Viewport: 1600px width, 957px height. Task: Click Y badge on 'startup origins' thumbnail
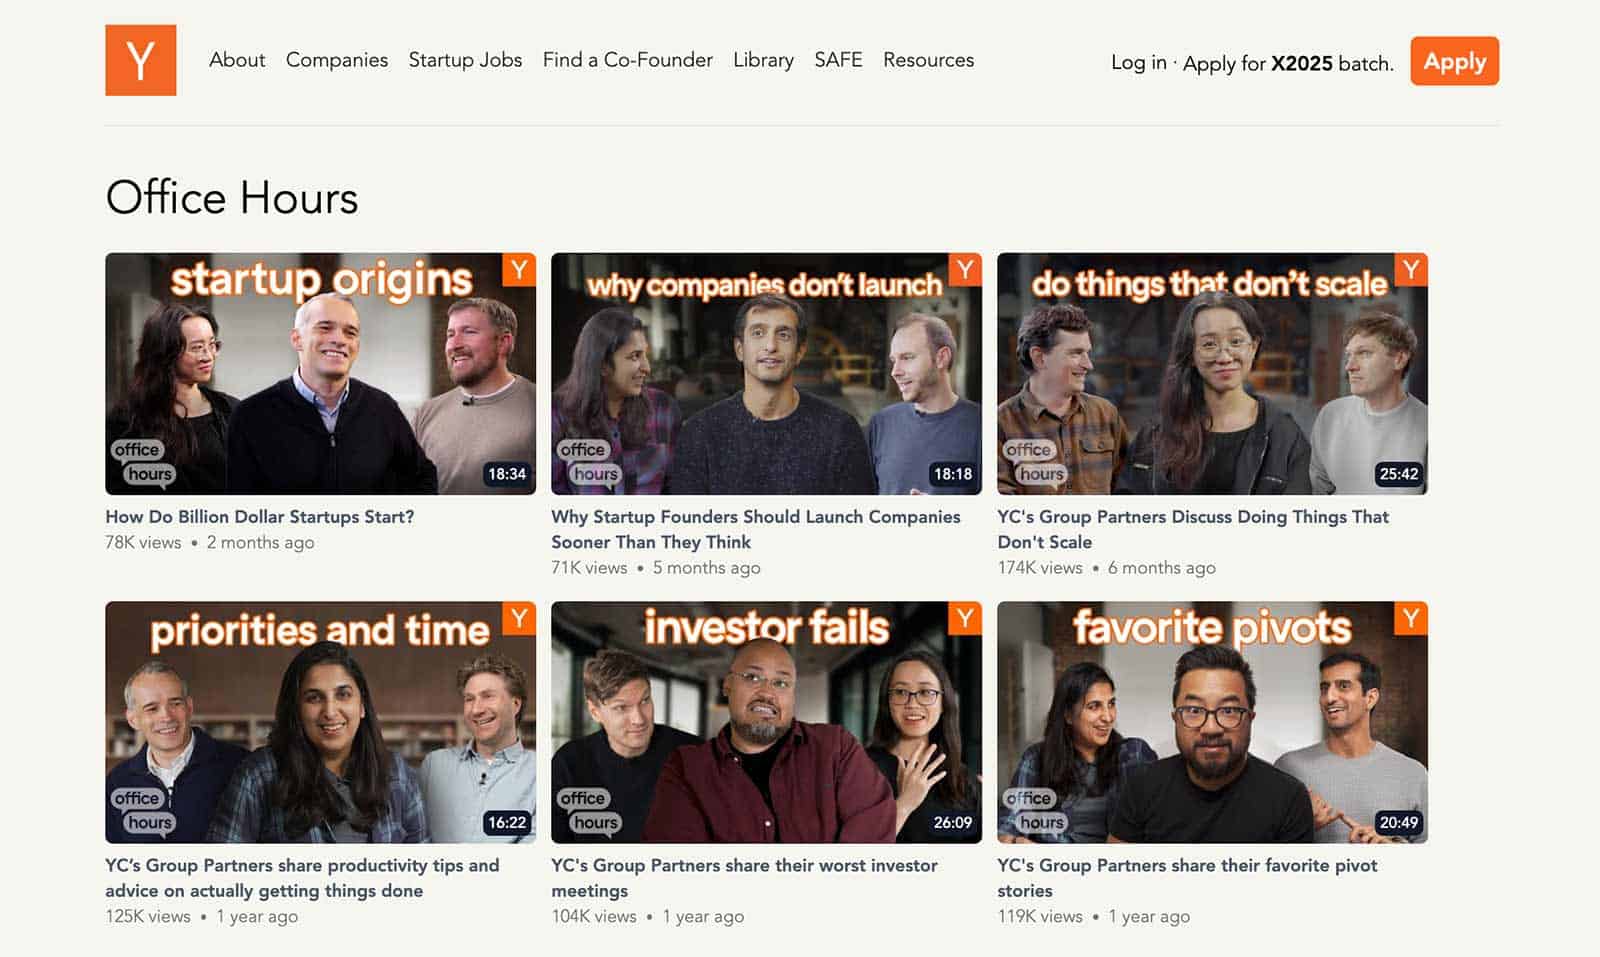coord(519,270)
